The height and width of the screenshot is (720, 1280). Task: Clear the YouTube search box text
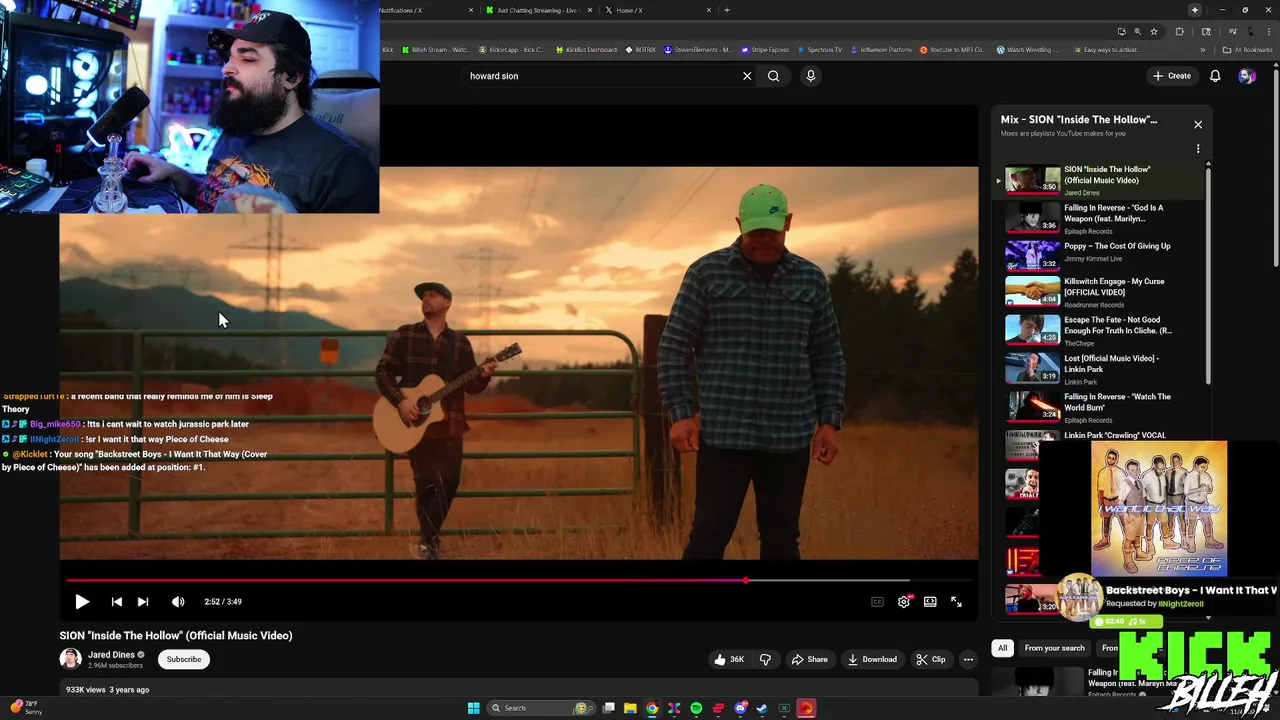[747, 76]
